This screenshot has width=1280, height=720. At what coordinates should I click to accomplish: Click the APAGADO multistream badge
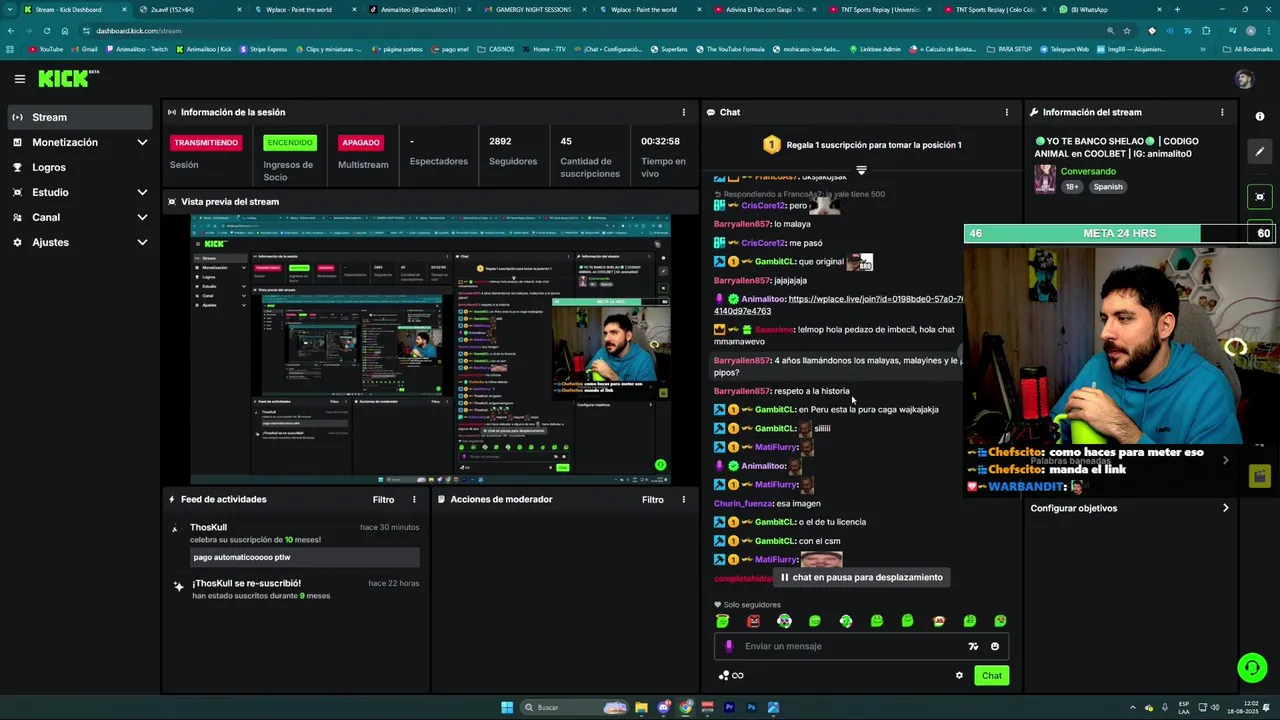click(361, 142)
